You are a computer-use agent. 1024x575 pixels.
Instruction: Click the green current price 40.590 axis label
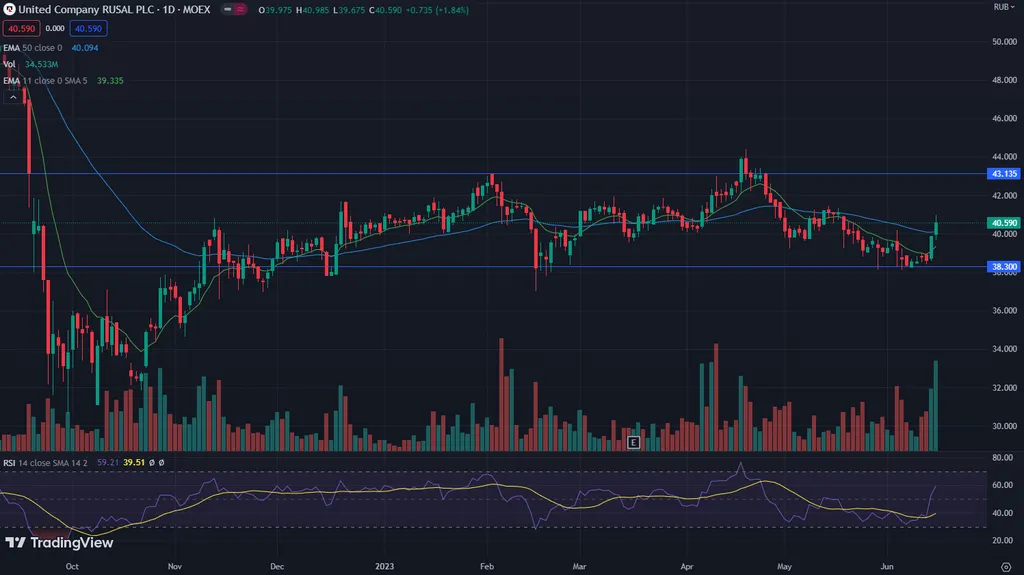(x=1002, y=223)
